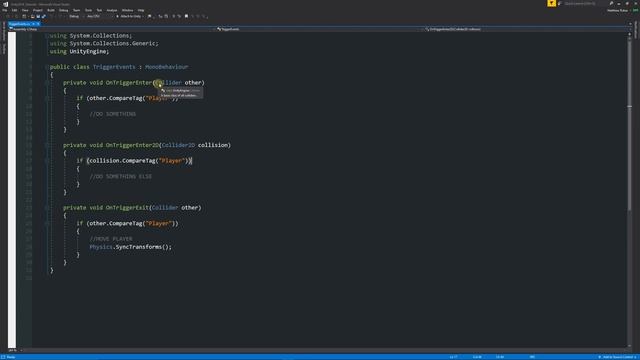Collapse the OnTriggerExit method block

pos(47,208)
